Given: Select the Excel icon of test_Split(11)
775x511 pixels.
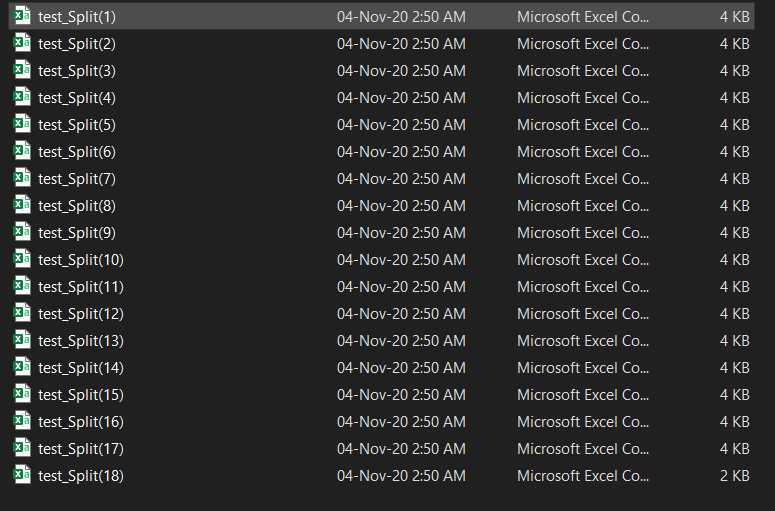Looking at the screenshot, I should (22, 286).
